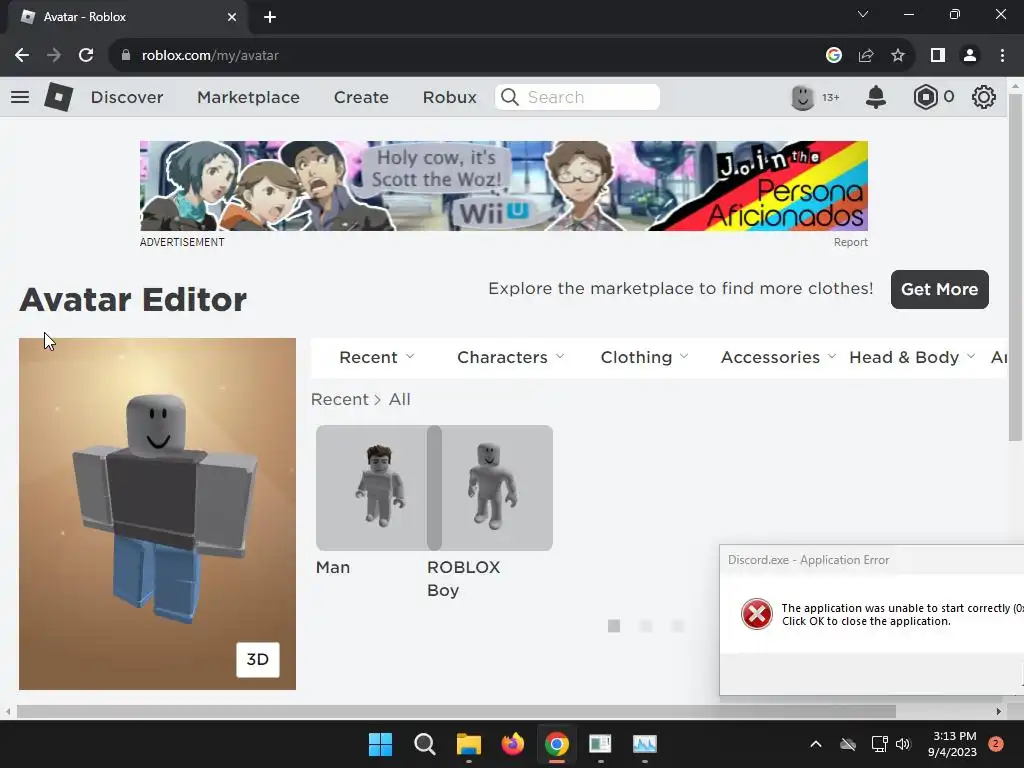Screen dimensions: 1024x768
Task: Click the horizontal scrollbar thumb
Action: 456,711
